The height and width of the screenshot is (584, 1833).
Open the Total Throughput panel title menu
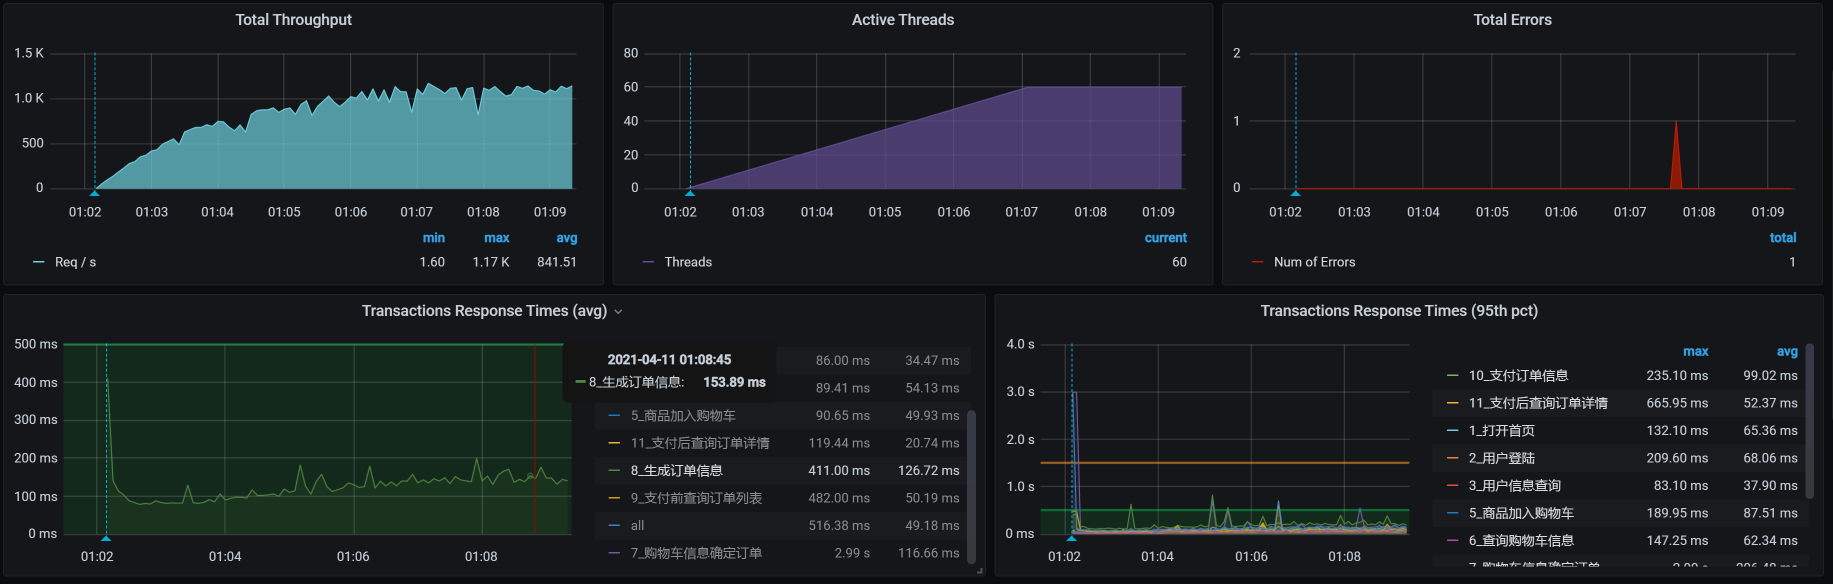(x=293, y=20)
